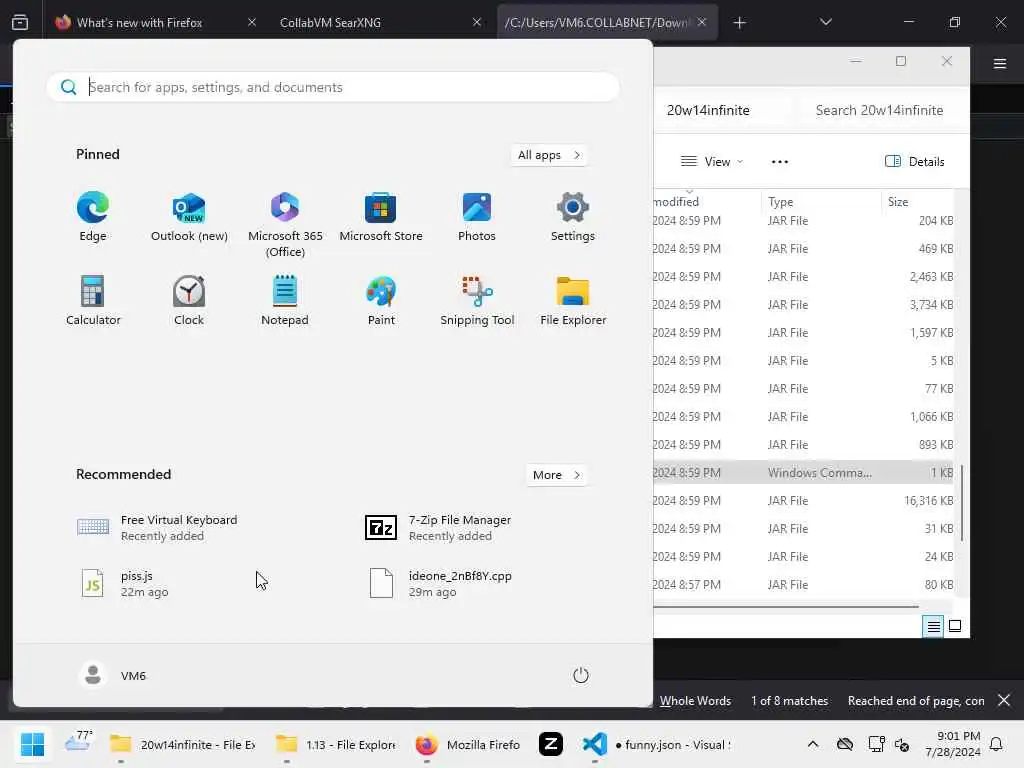Screen dimensions: 1024x768
Task: Open the Microsoft Store pinned icon
Action: [381, 217]
